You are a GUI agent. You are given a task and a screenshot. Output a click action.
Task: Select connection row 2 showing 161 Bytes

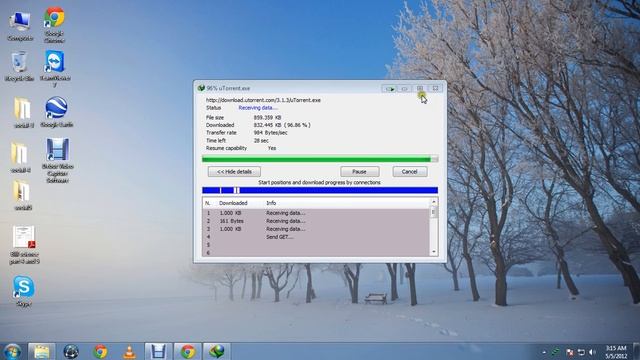coord(316,221)
